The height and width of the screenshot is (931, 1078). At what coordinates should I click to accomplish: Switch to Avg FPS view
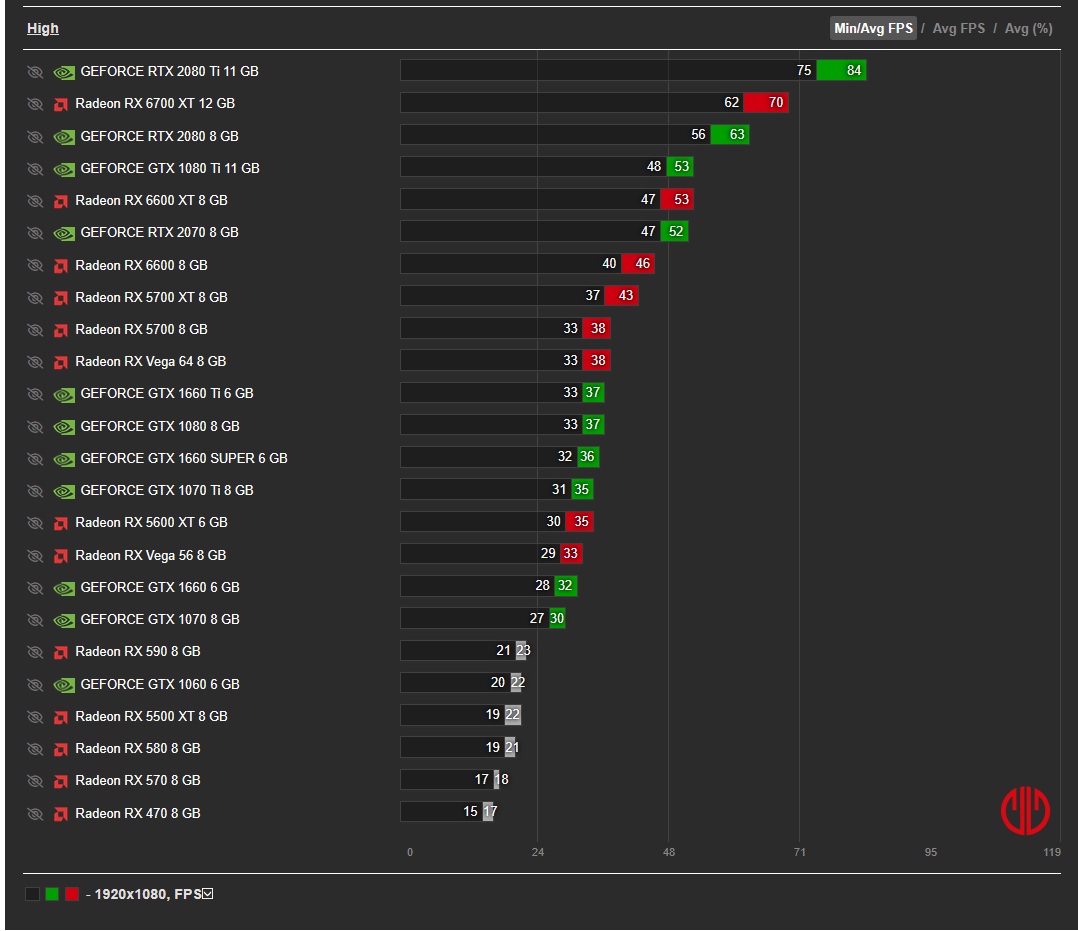(x=958, y=28)
